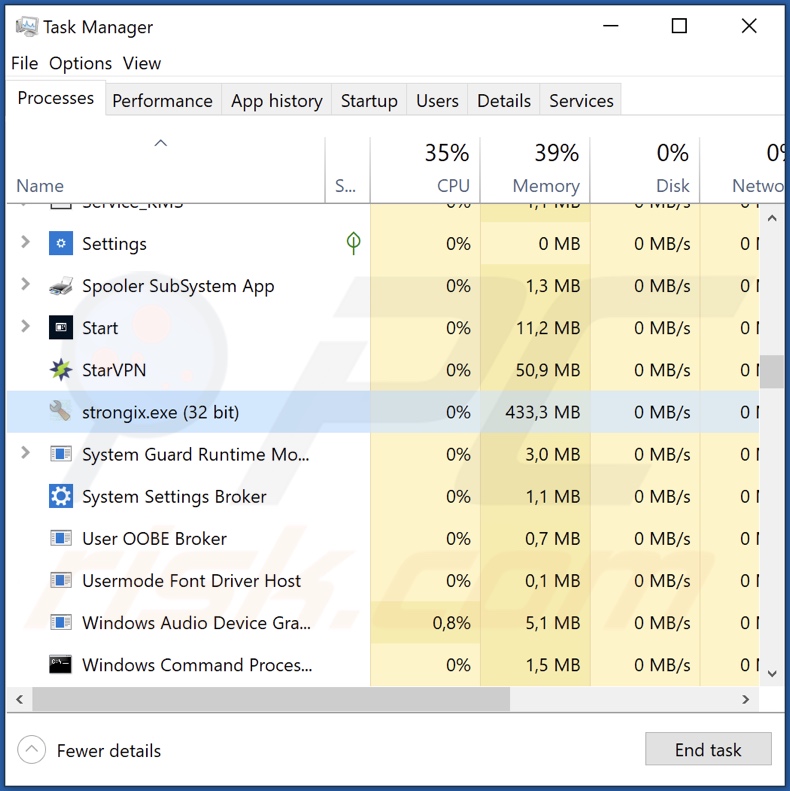
Task: Click the Fewer details arrow icon
Action: coord(31,750)
